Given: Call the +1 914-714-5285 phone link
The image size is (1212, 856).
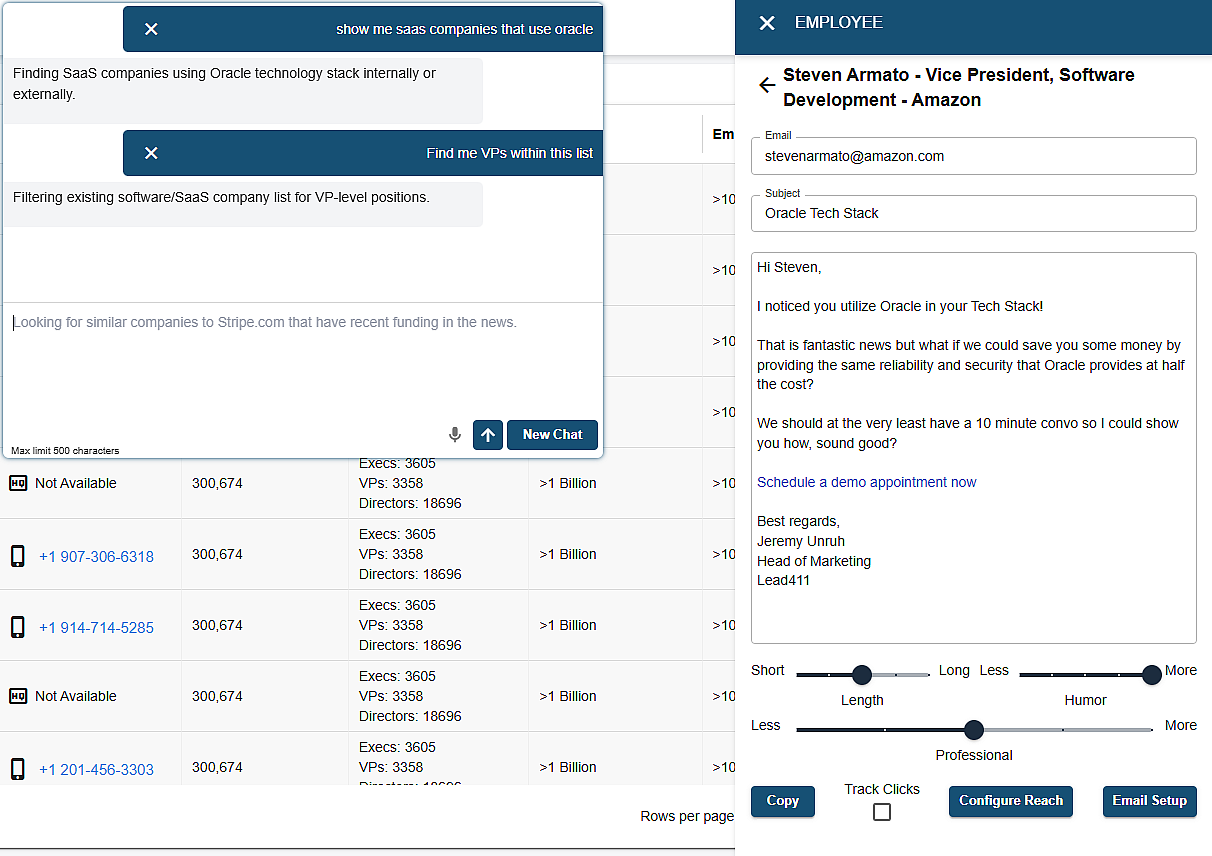Looking at the screenshot, I should tap(96, 627).
